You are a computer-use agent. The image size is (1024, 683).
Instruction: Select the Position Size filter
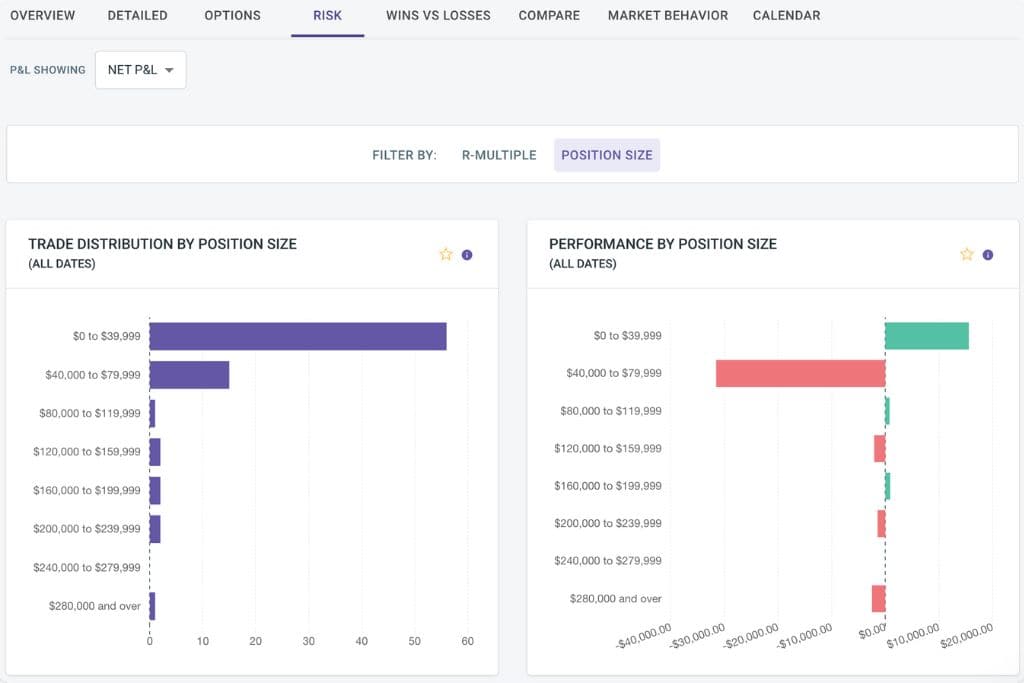pos(607,155)
